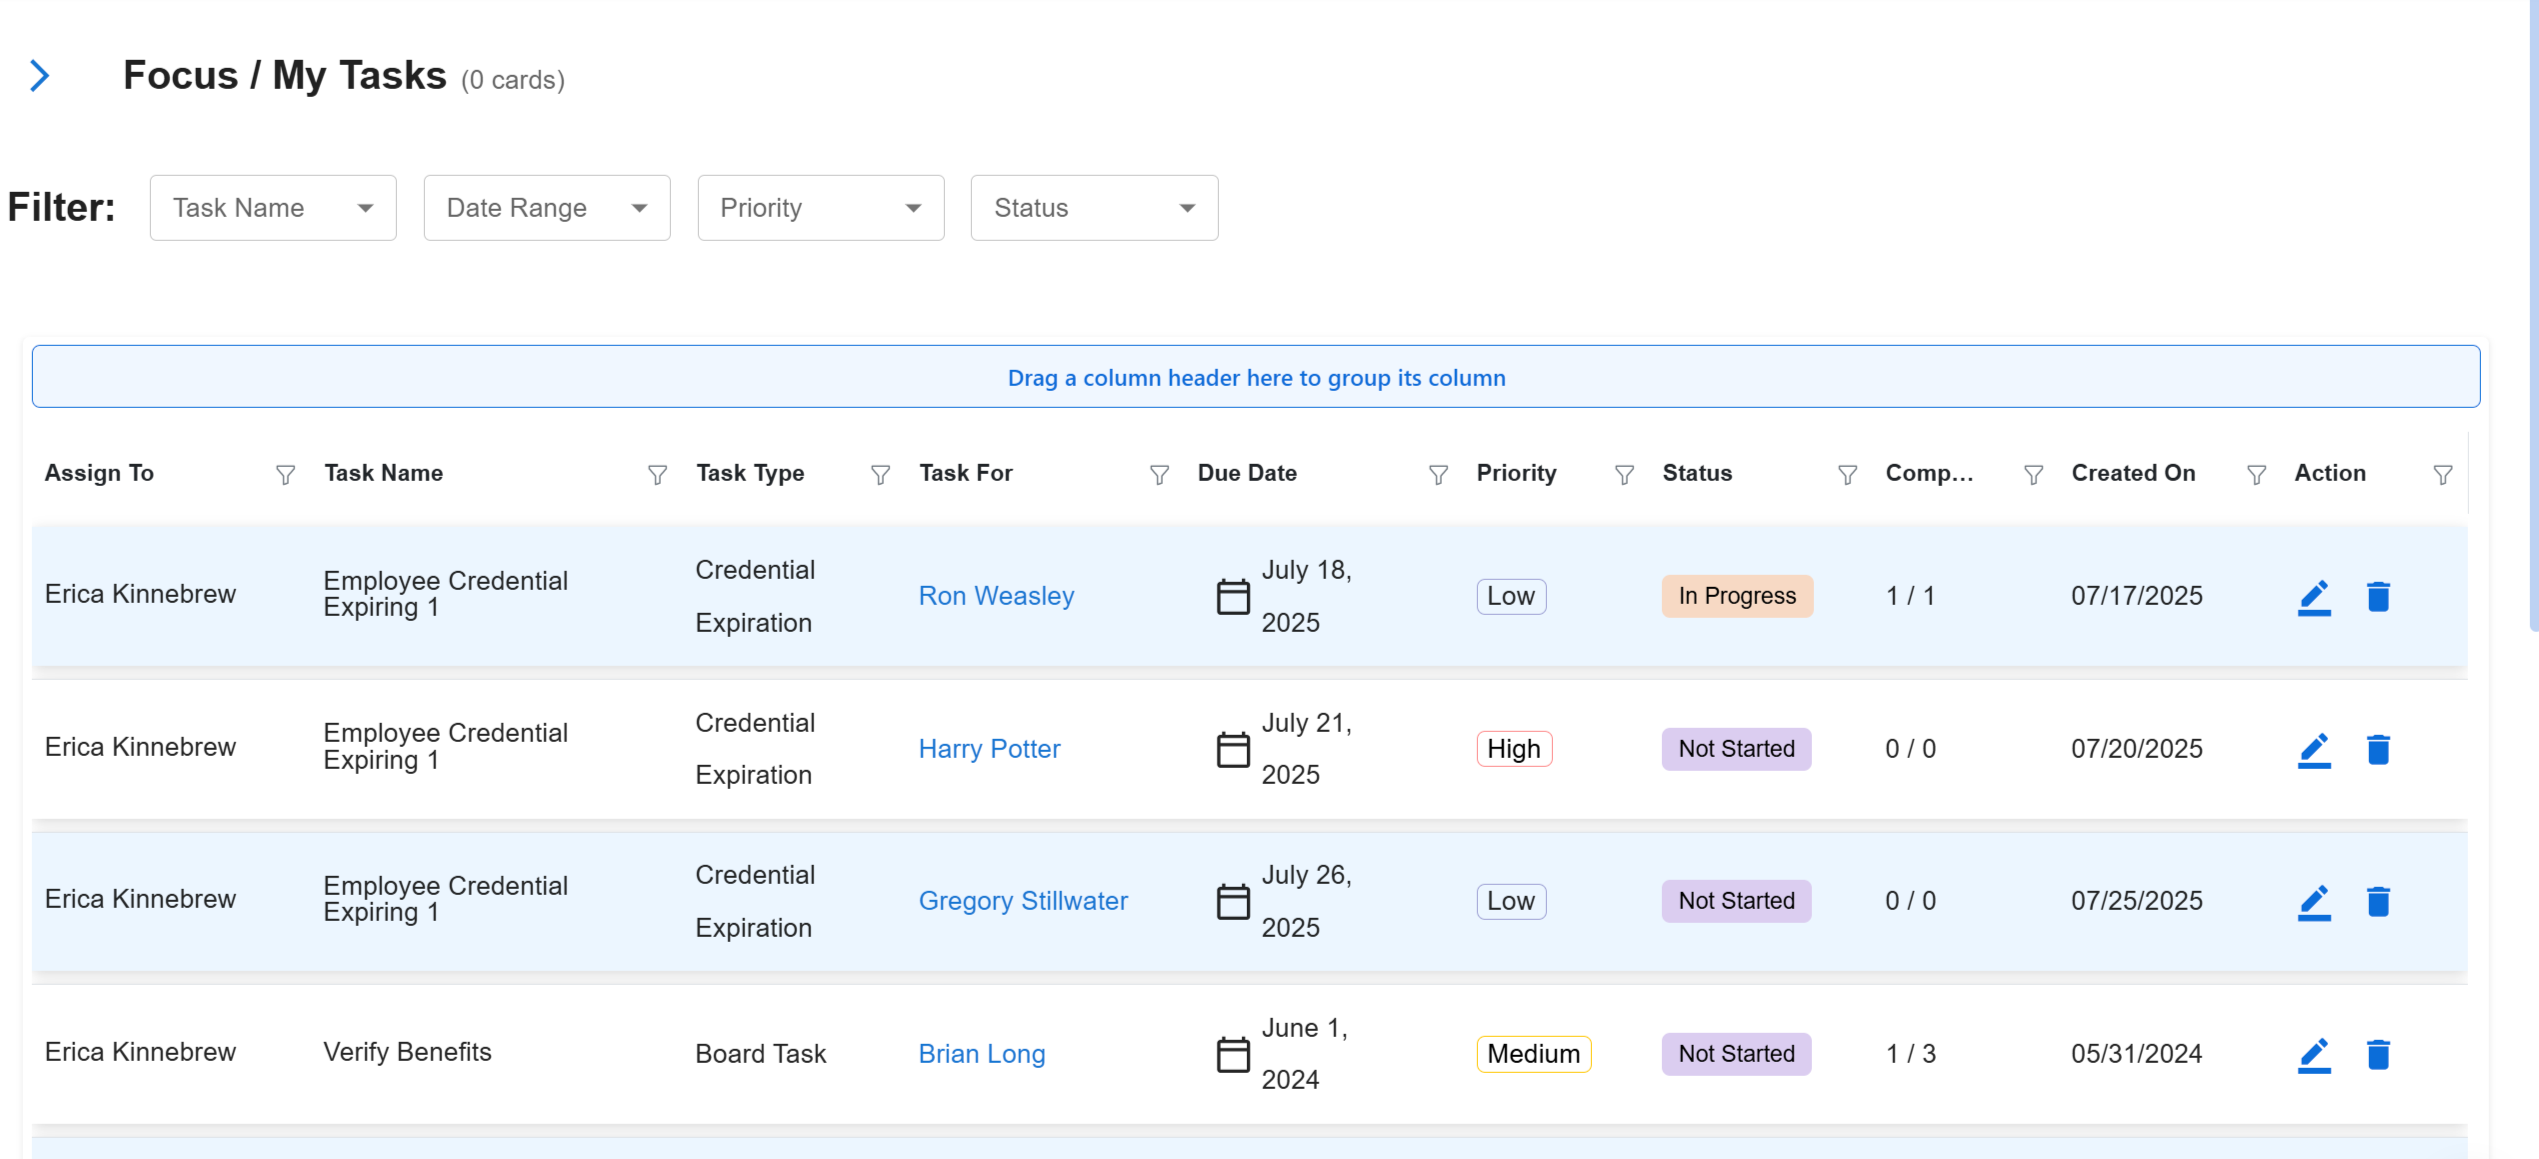The width and height of the screenshot is (2539, 1159).
Task: Open the Harry Potter link
Action: point(989,749)
